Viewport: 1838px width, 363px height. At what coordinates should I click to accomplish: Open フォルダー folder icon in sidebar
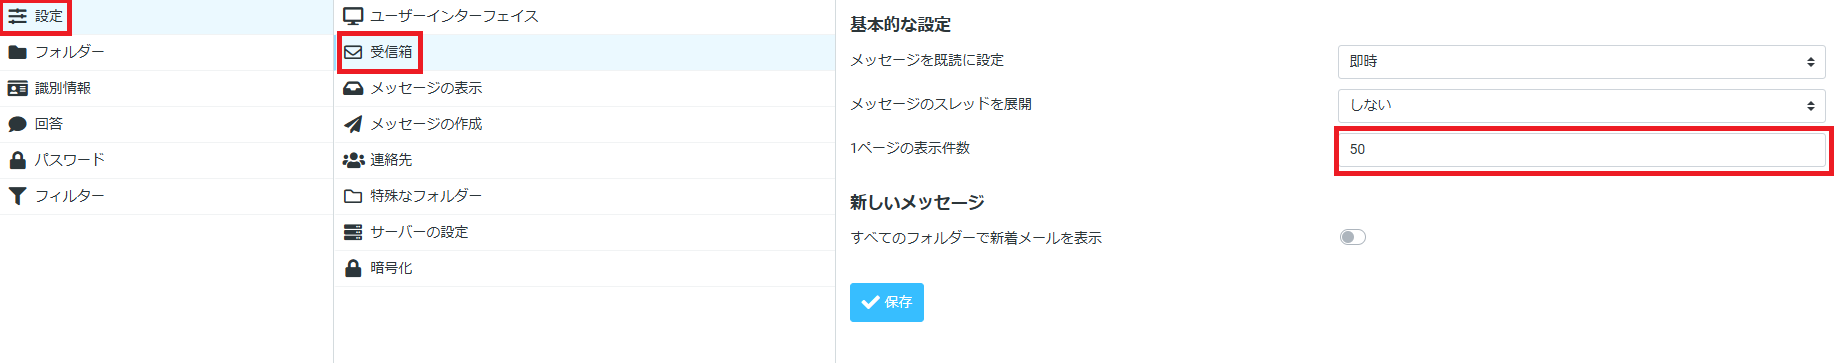pyautogui.click(x=17, y=52)
